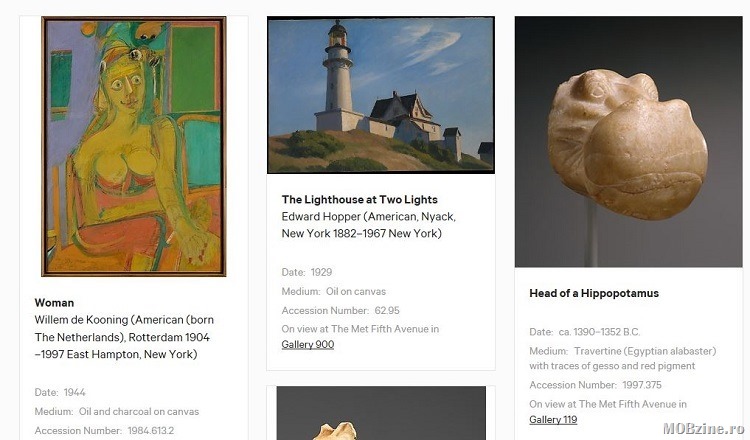Open the partially visible sculpture thumbnail
750x440 pixels.
tap(381, 413)
